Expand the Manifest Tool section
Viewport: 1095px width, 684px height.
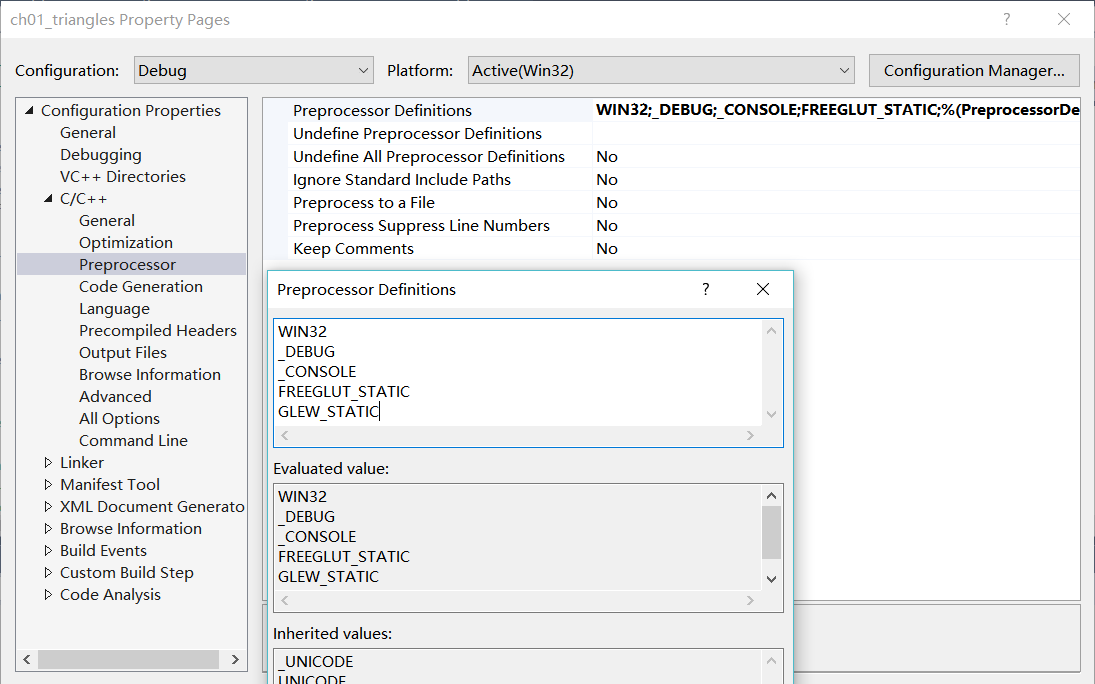click(x=46, y=484)
